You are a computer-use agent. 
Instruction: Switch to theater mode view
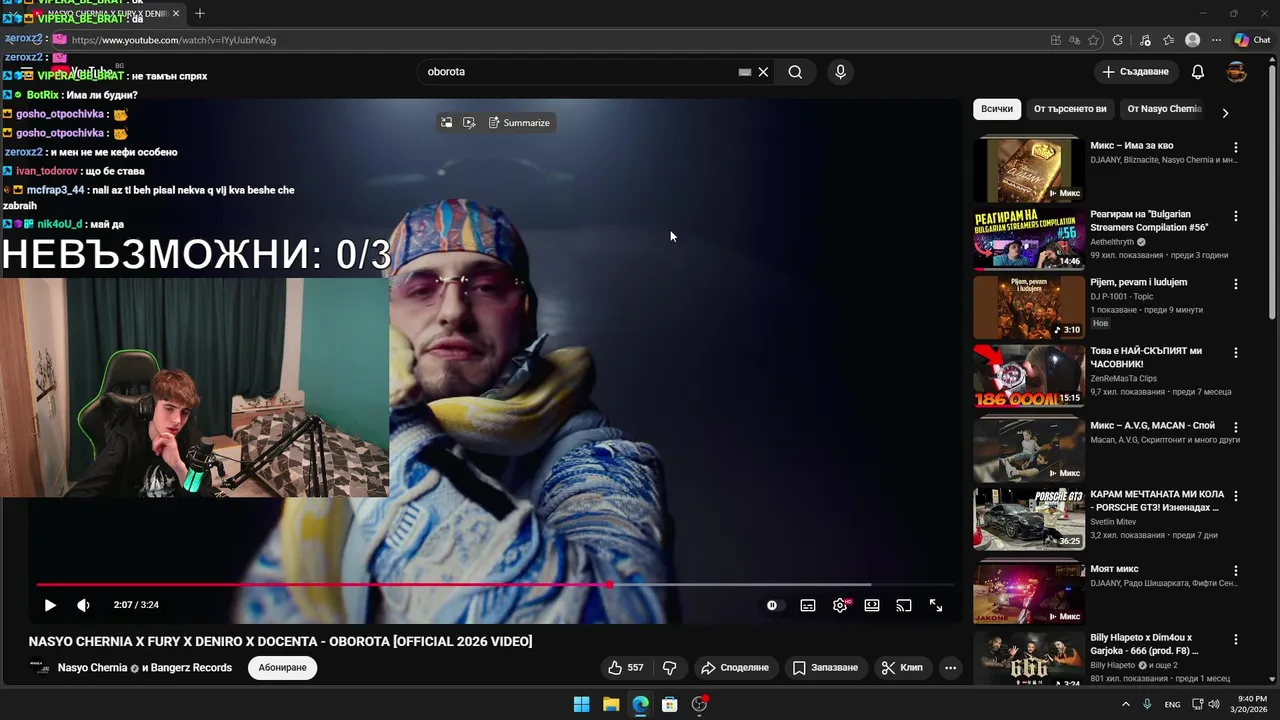(872, 605)
